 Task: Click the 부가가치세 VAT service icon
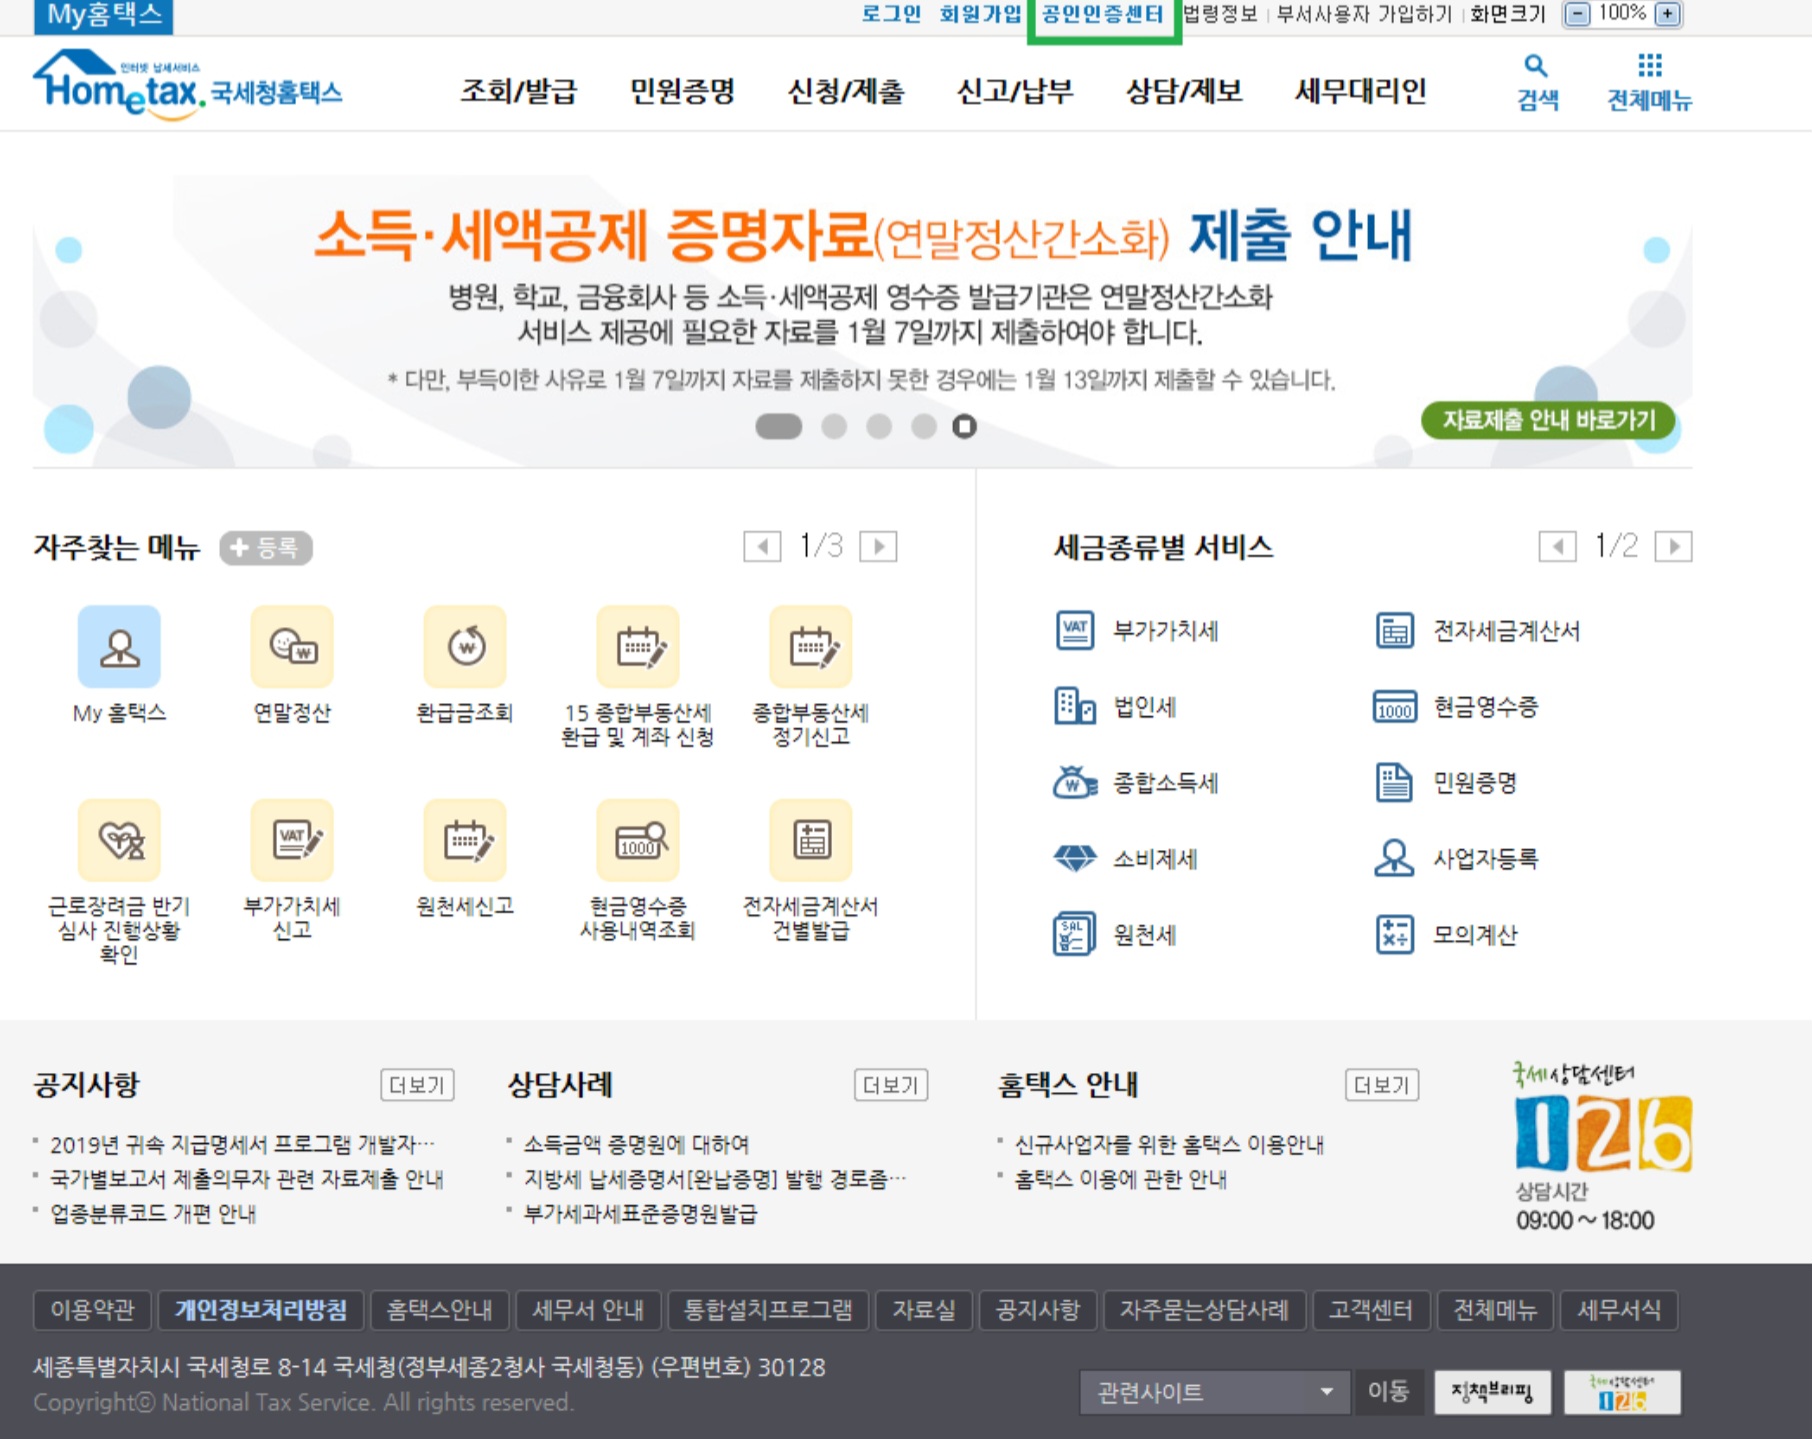click(1075, 631)
